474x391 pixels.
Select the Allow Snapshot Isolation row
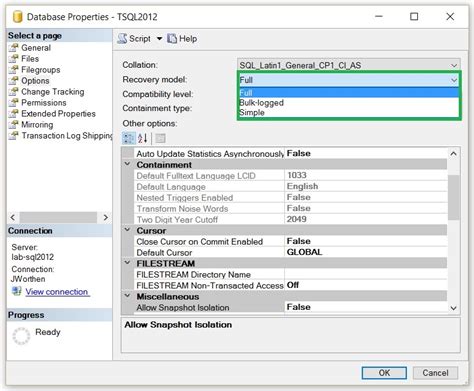point(291,307)
